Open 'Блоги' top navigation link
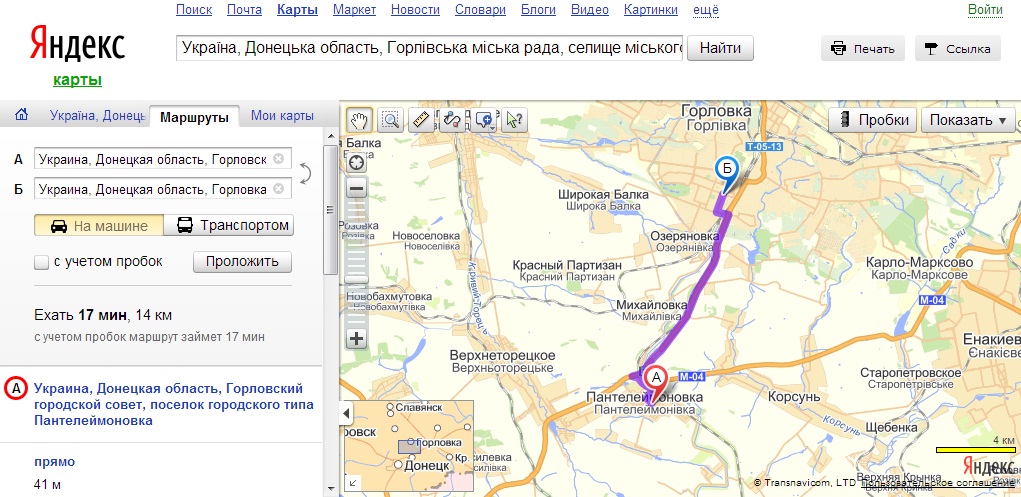This screenshot has width=1021, height=497. coord(538,10)
